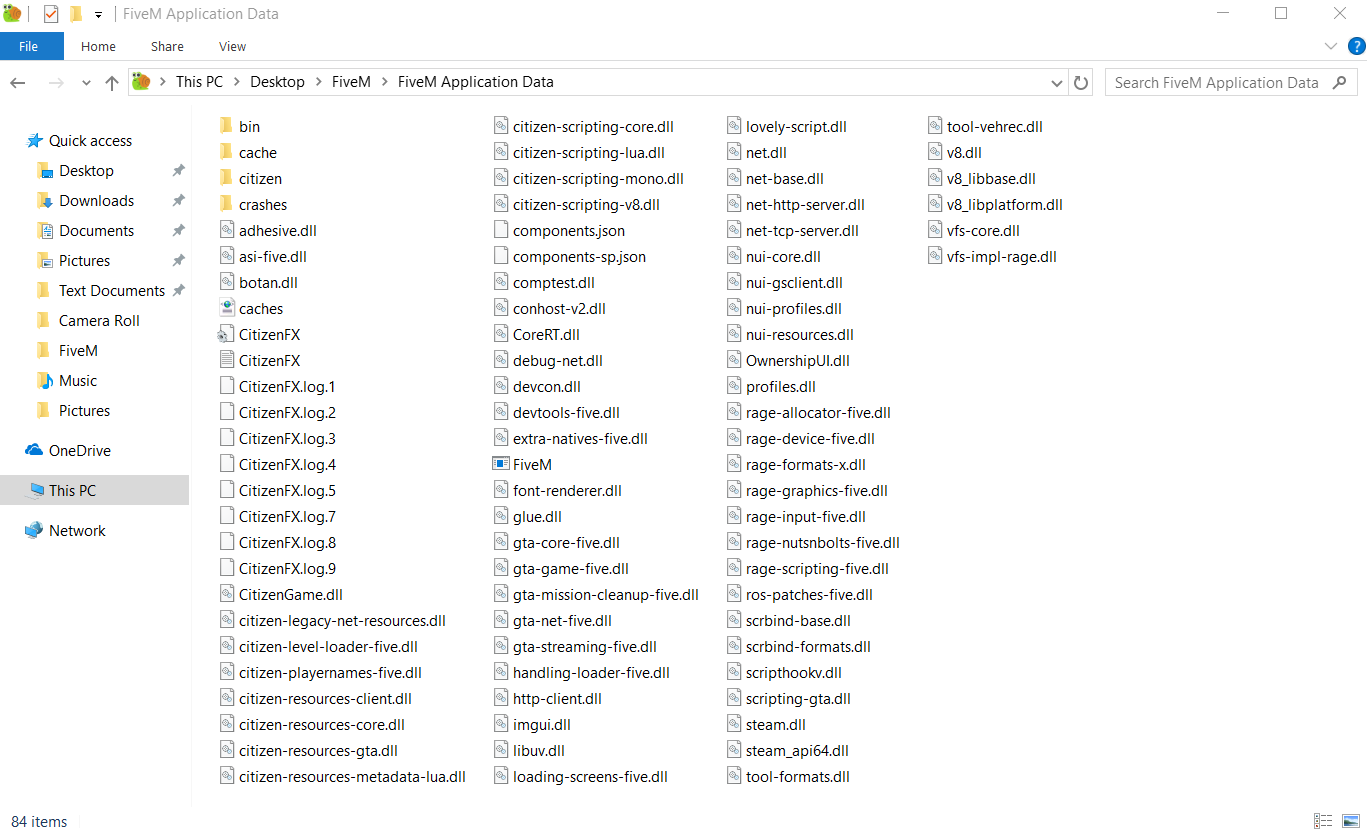Select nui-core.dll file
Viewport: 1367px width, 831px height.
coord(774,256)
